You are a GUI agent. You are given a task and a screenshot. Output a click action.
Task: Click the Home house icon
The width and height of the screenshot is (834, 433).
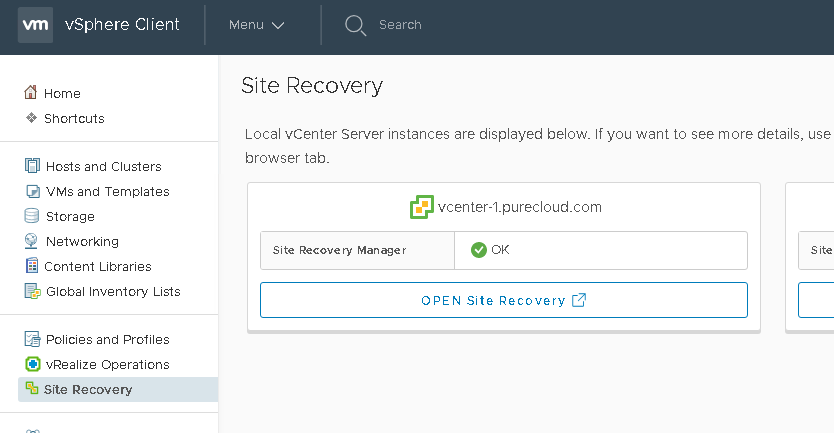[30, 93]
